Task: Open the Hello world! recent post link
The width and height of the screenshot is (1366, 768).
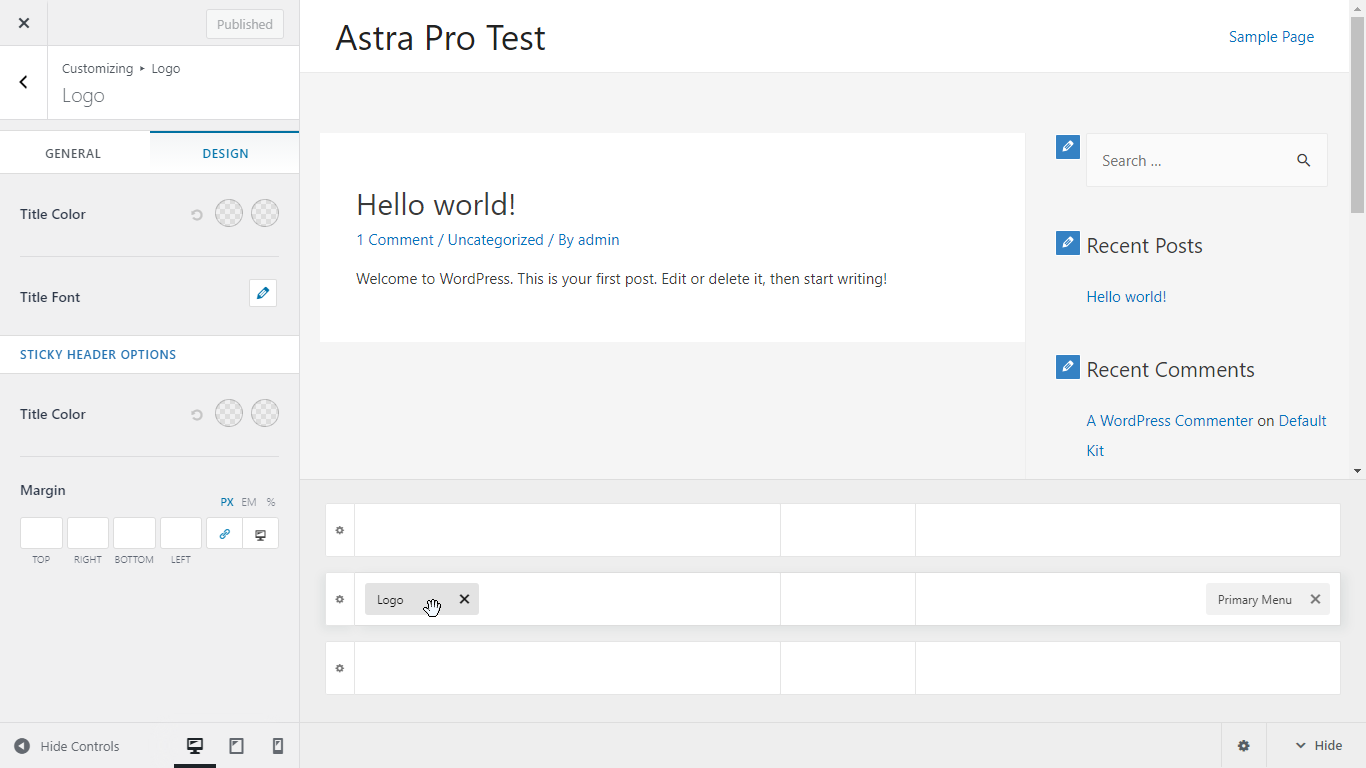Action: coord(1126,297)
